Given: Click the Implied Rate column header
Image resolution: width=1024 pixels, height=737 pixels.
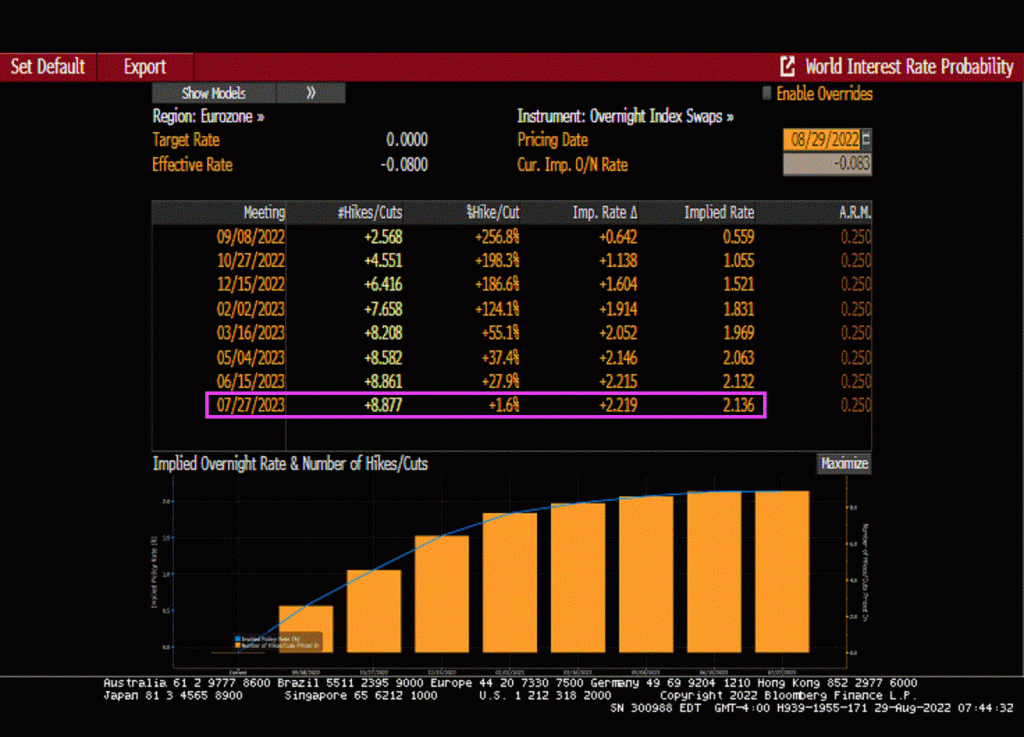Looking at the screenshot, I should (719, 212).
